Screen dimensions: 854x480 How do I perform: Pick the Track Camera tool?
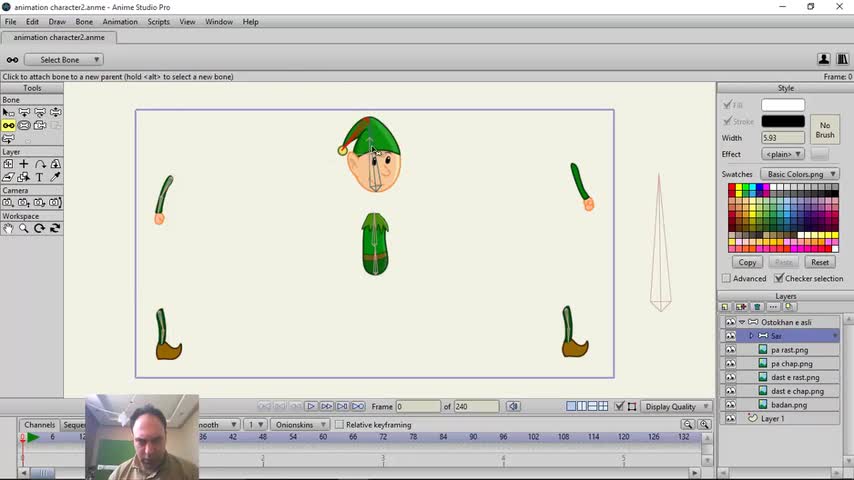(8, 203)
